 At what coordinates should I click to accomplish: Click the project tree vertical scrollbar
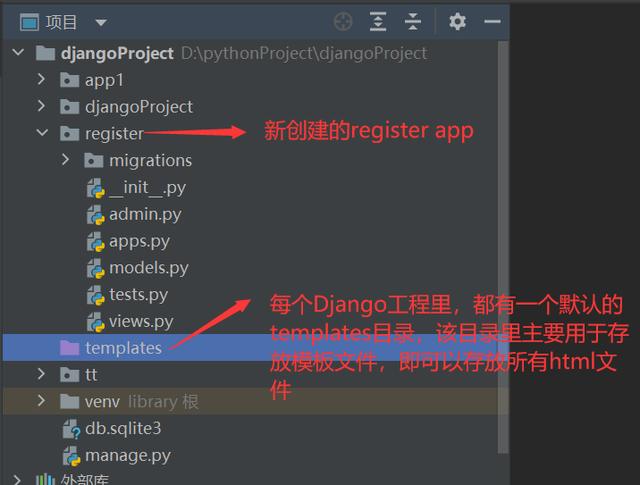coord(503,247)
